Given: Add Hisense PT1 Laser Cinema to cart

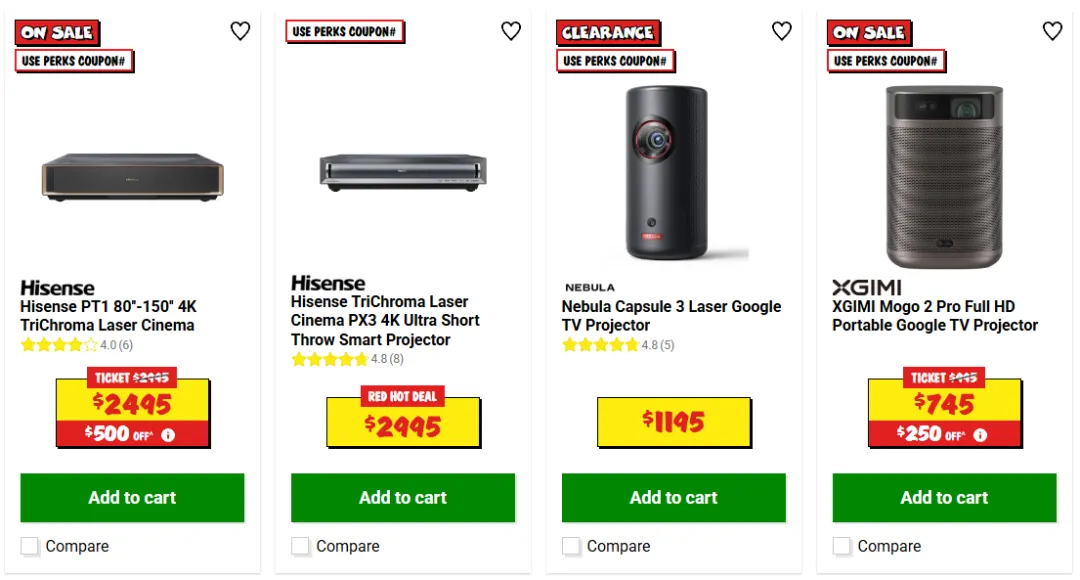Looking at the screenshot, I should pyautogui.click(x=132, y=497).
